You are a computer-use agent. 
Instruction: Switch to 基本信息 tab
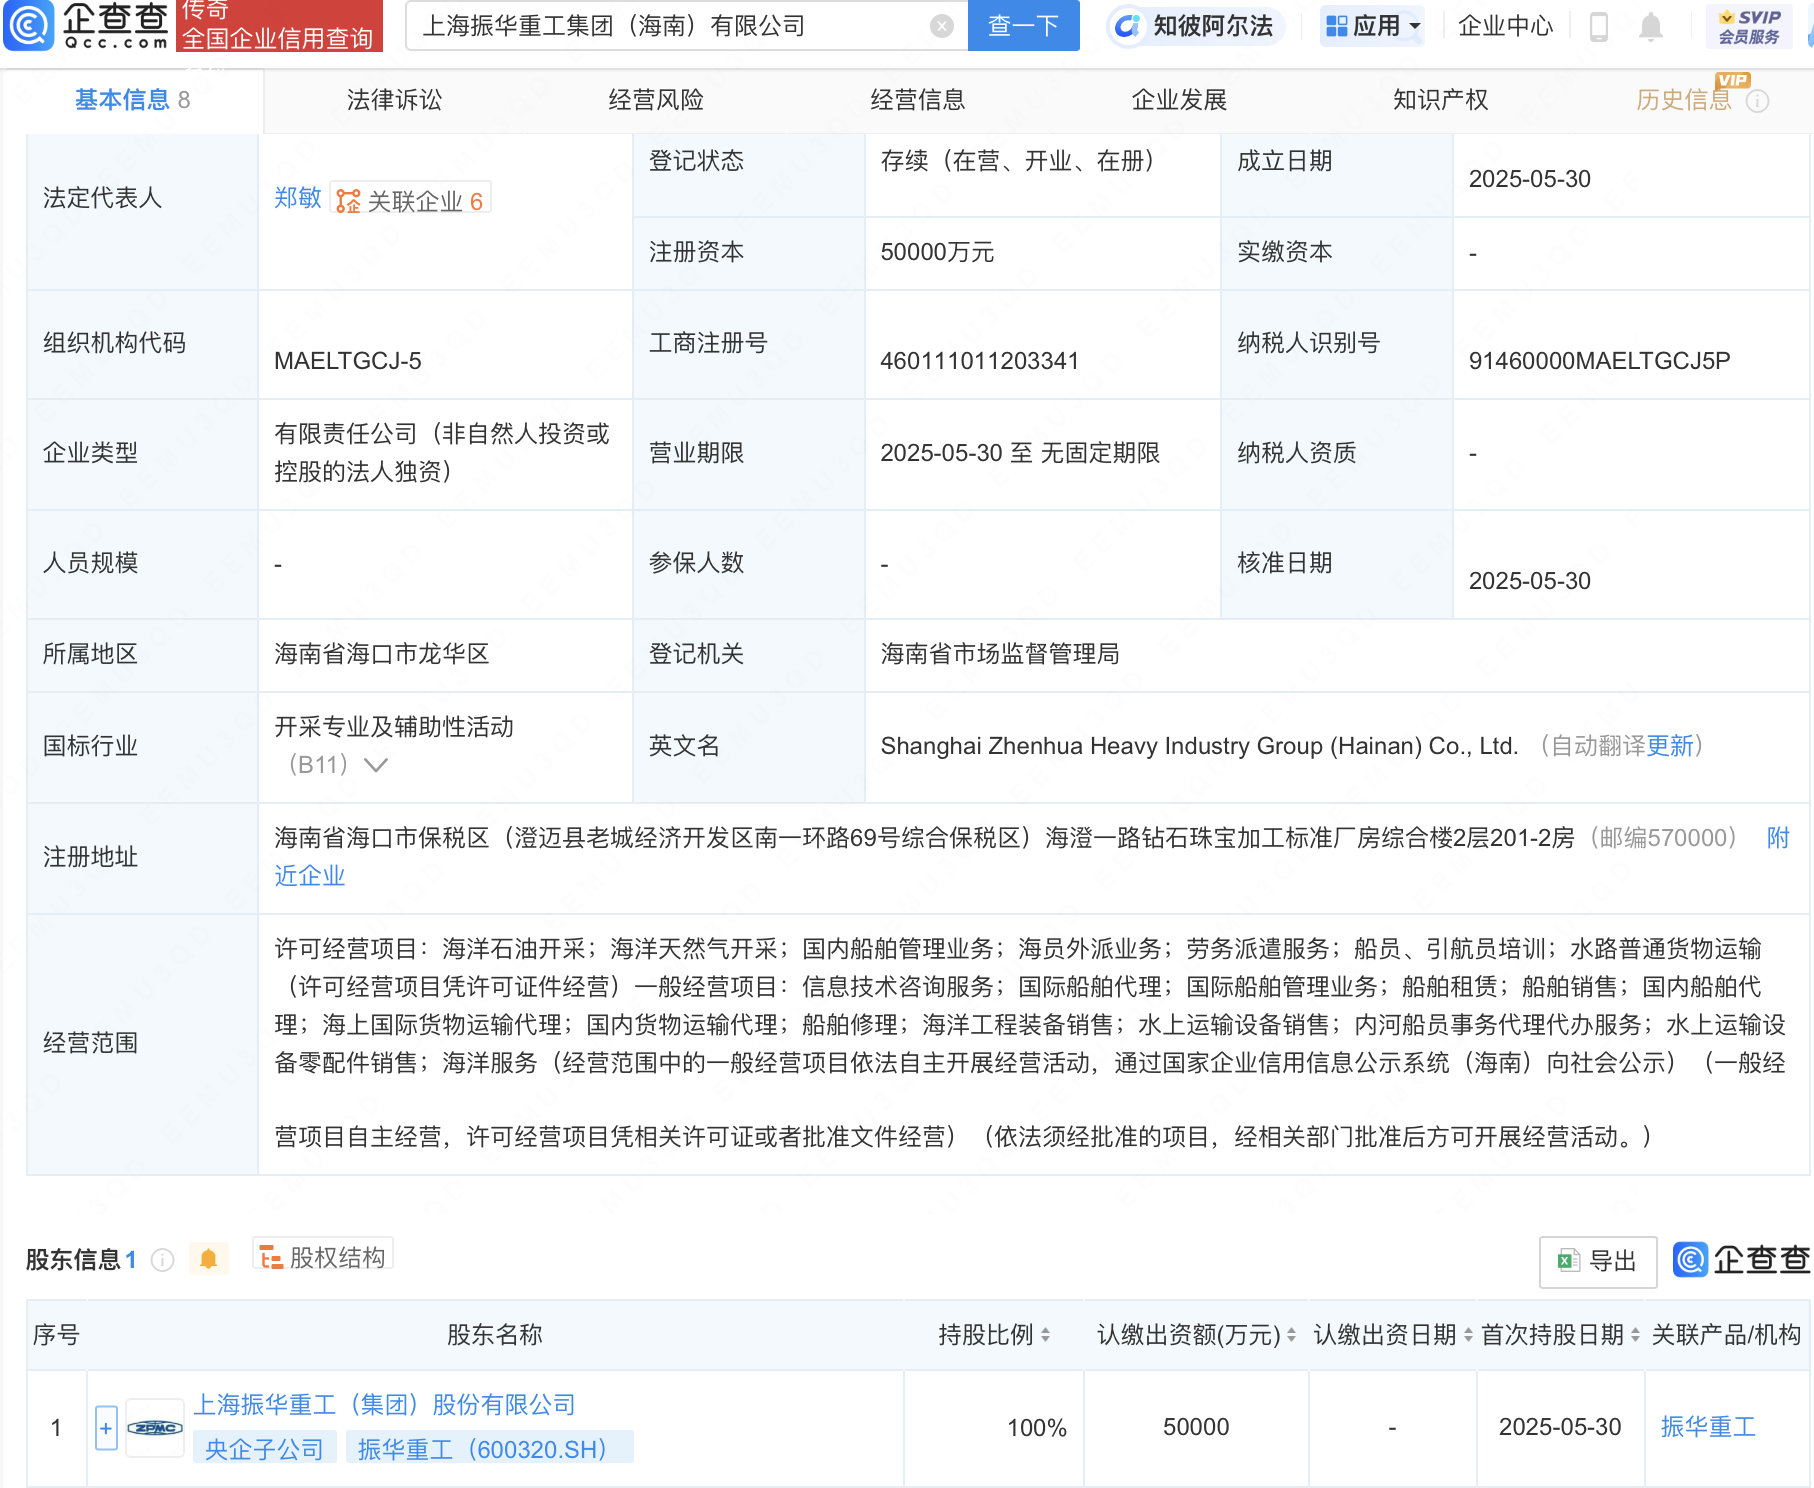click(131, 100)
